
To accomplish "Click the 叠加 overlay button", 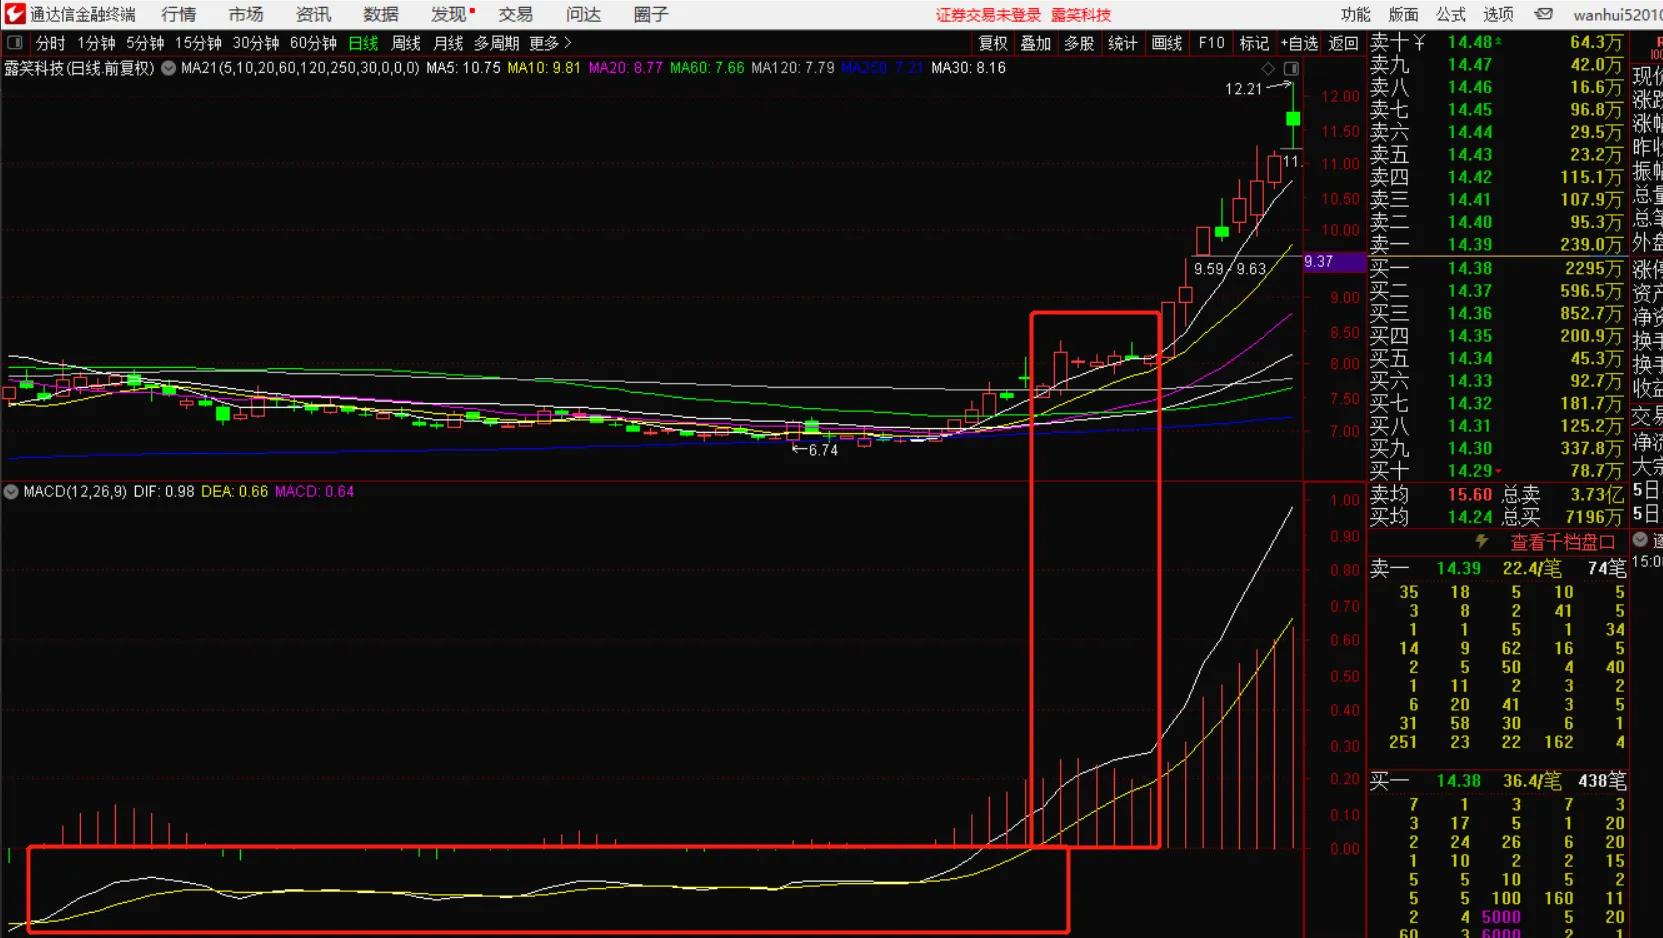I will (x=1036, y=43).
